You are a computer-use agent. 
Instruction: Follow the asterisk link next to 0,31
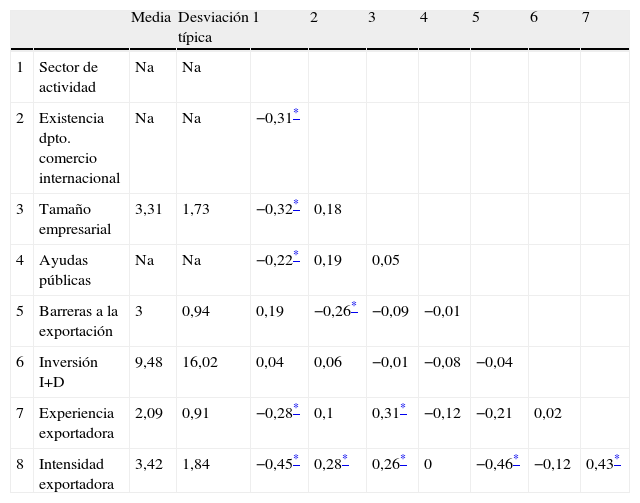[x=403, y=410]
